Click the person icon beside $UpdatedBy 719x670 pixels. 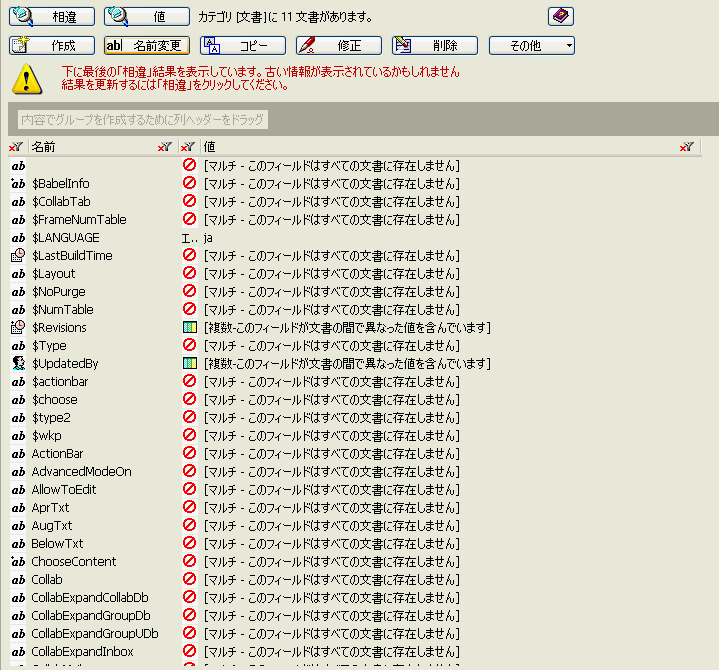point(17,364)
